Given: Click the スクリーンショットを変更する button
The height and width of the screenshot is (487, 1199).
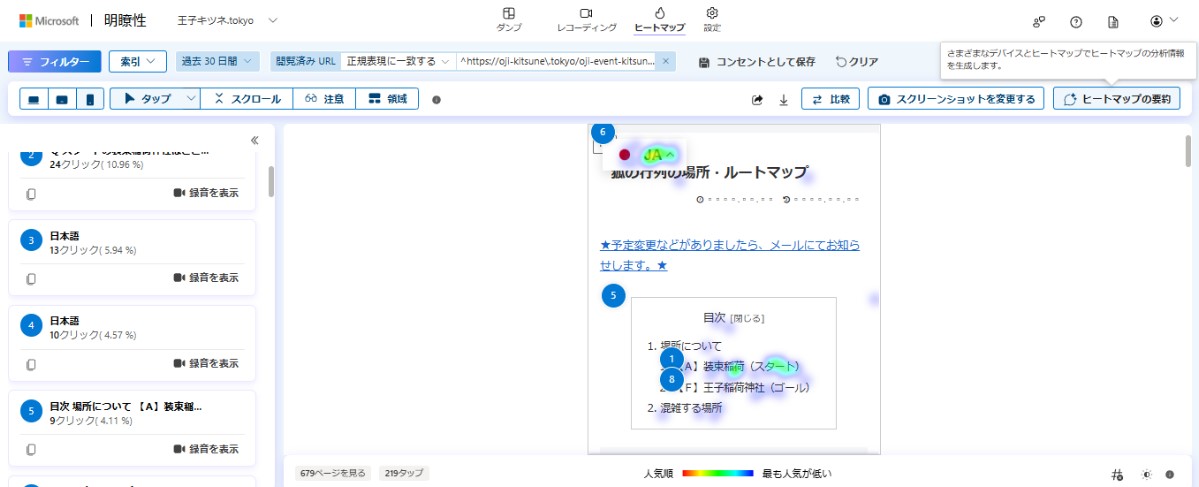Looking at the screenshot, I should (x=957, y=99).
